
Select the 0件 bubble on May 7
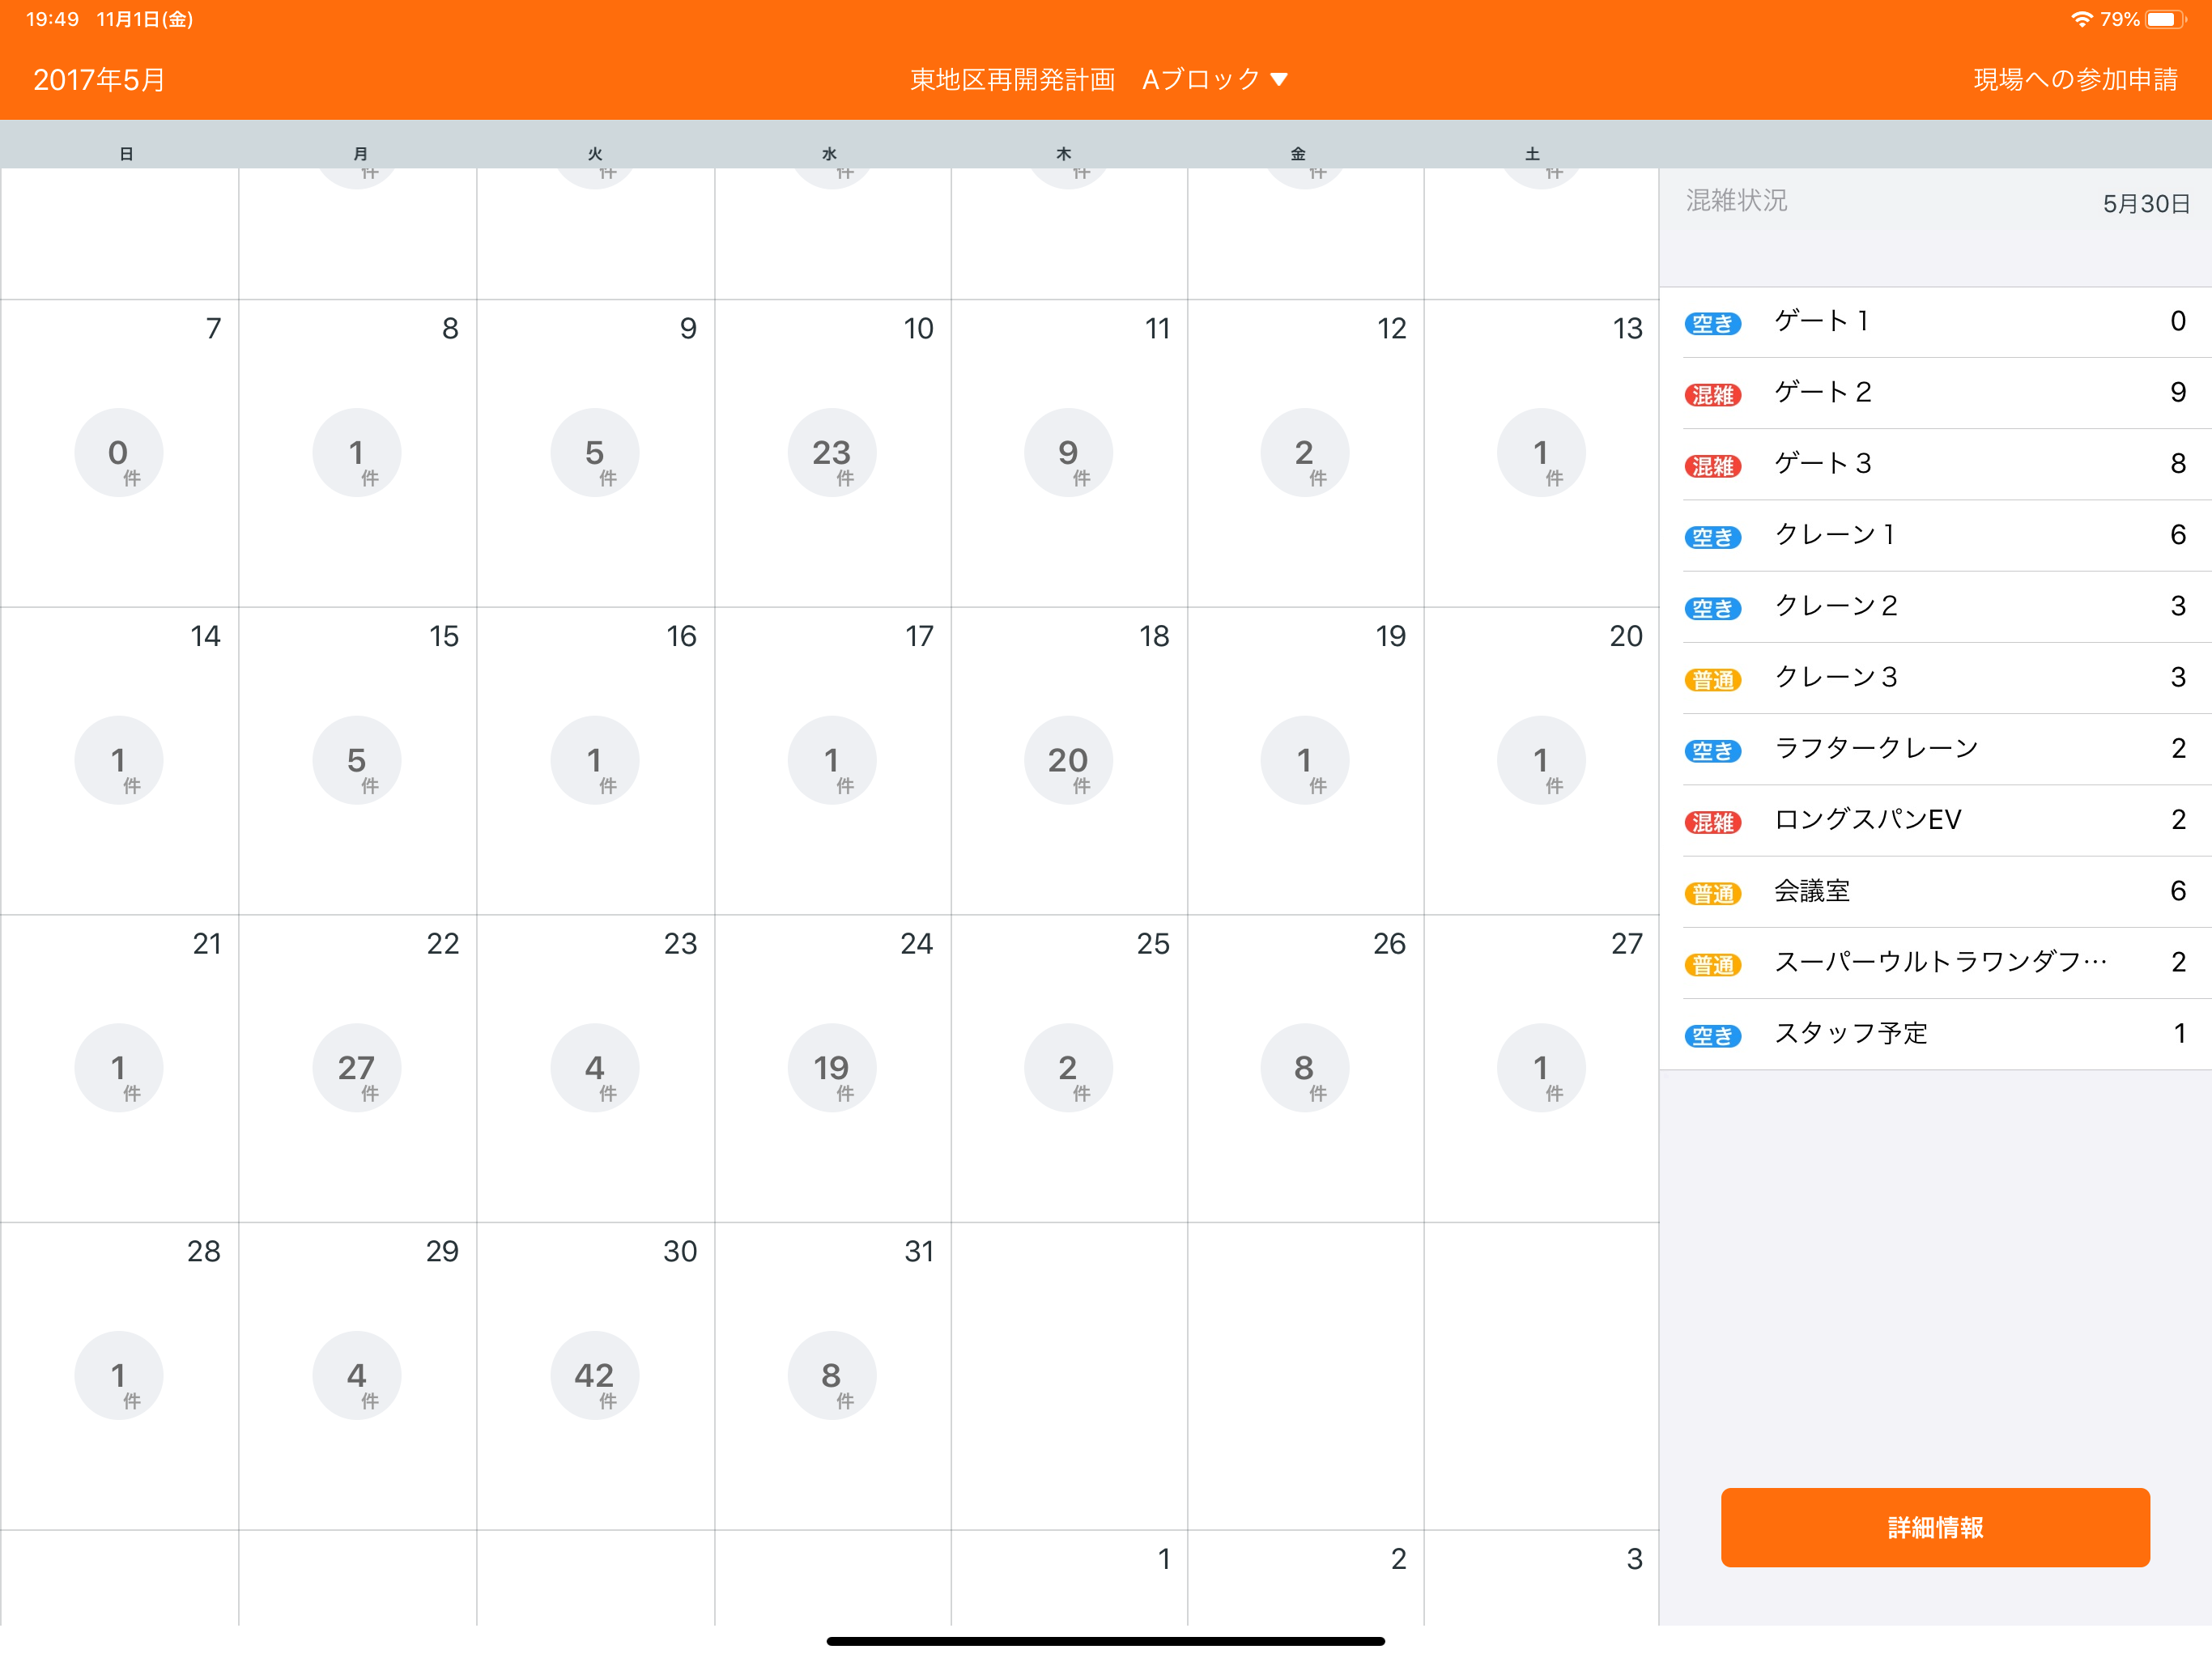click(x=119, y=452)
